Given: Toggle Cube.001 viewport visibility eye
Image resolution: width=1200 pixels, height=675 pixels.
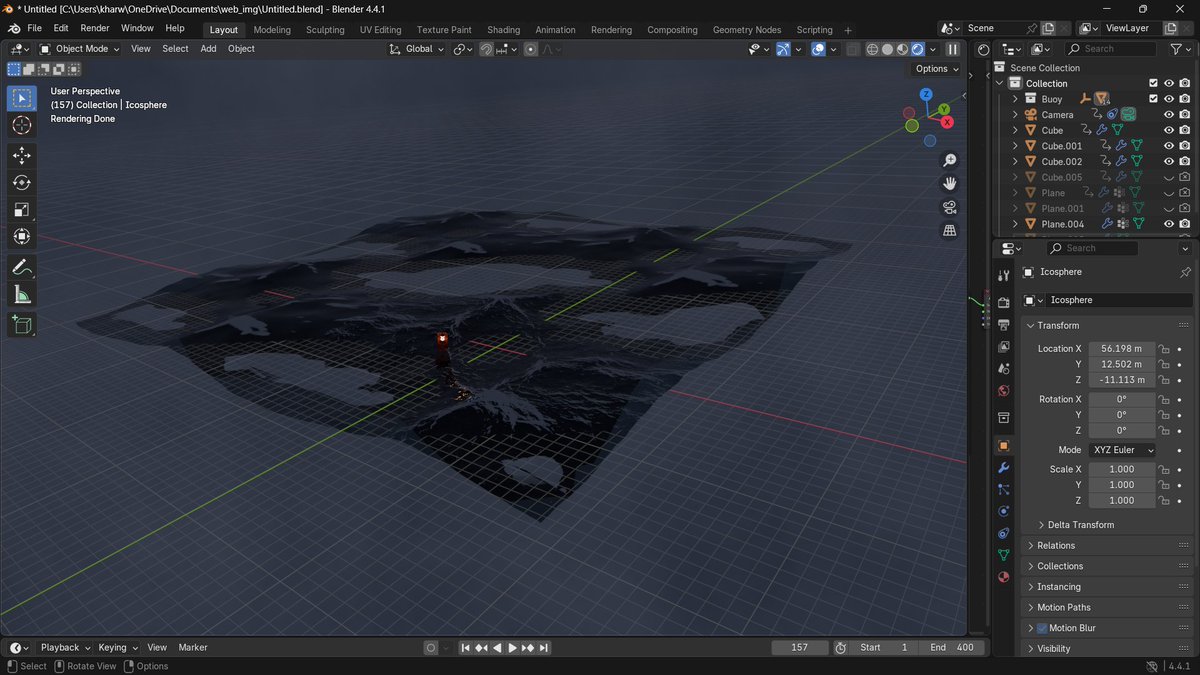Looking at the screenshot, I should 1168,146.
